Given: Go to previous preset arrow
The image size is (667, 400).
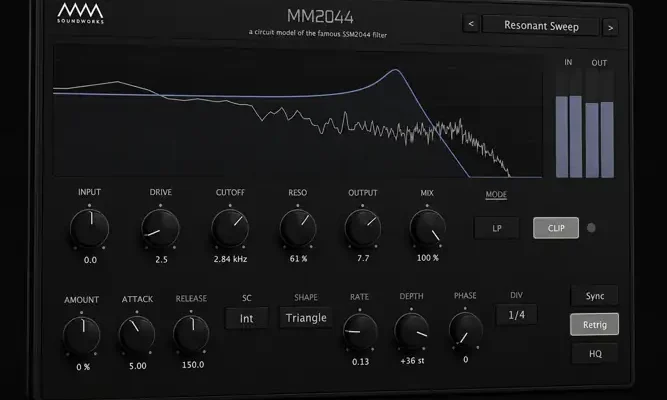Looking at the screenshot, I should [x=471, y=24].
